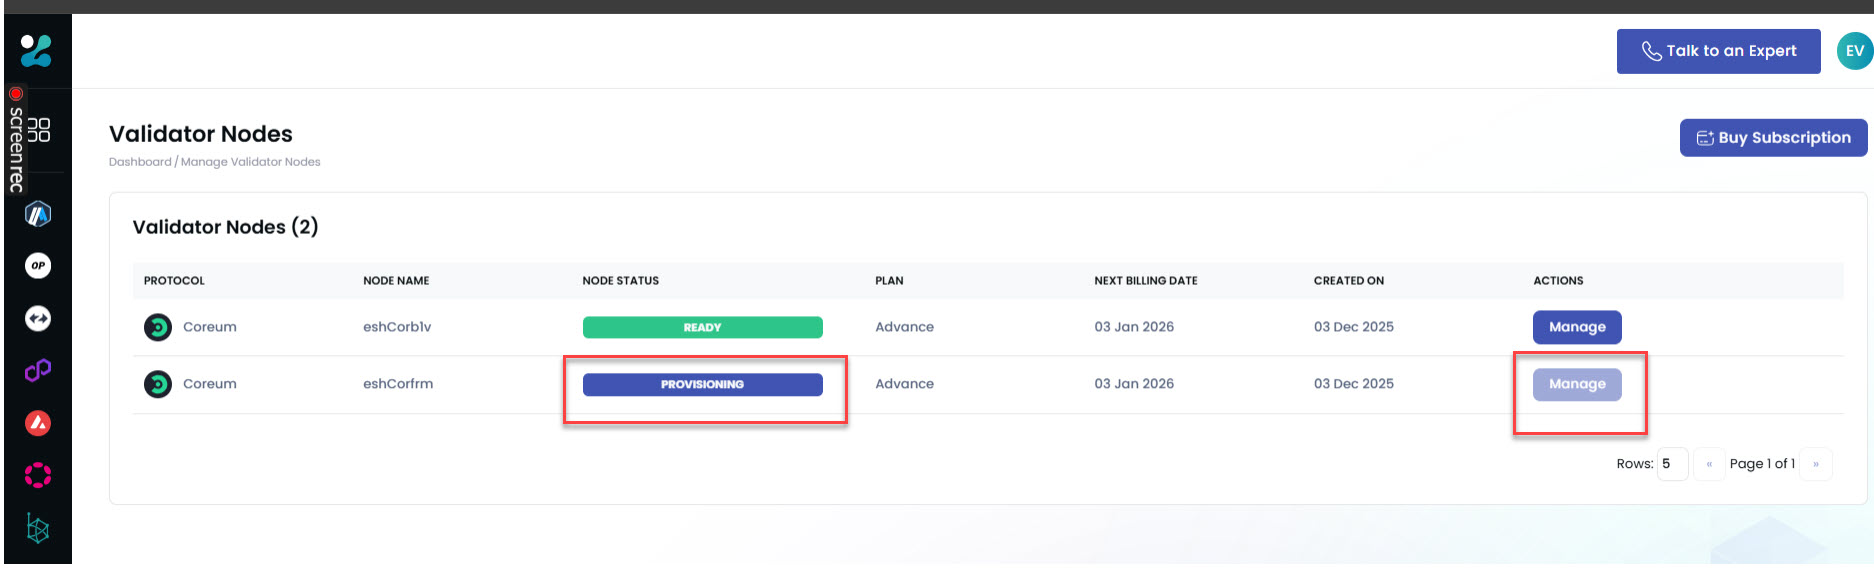Click the PROVISIONING status badge for eshCorfrm
1874x571 pixels.
point(702,385)
